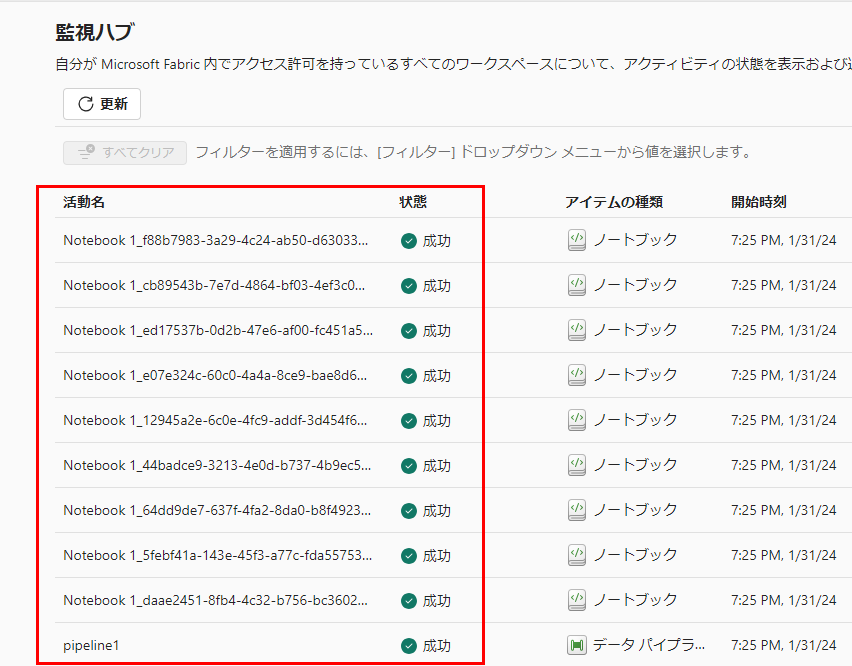Open activity Notebook 1_ed17537b-0d2b-47e6-af00-fc451a5...
The width and height of the screenshot is (852, 666).
pyautogui.click(x=218, y=330)
